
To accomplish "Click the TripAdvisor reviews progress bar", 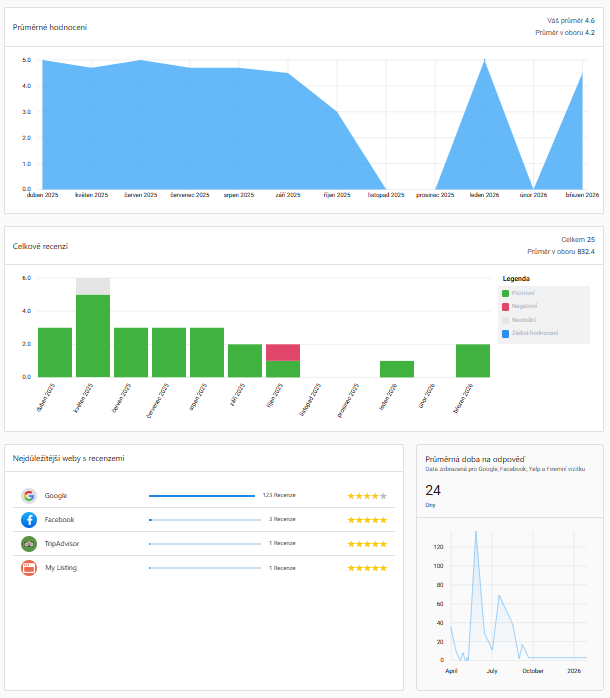I will [205, 544].
